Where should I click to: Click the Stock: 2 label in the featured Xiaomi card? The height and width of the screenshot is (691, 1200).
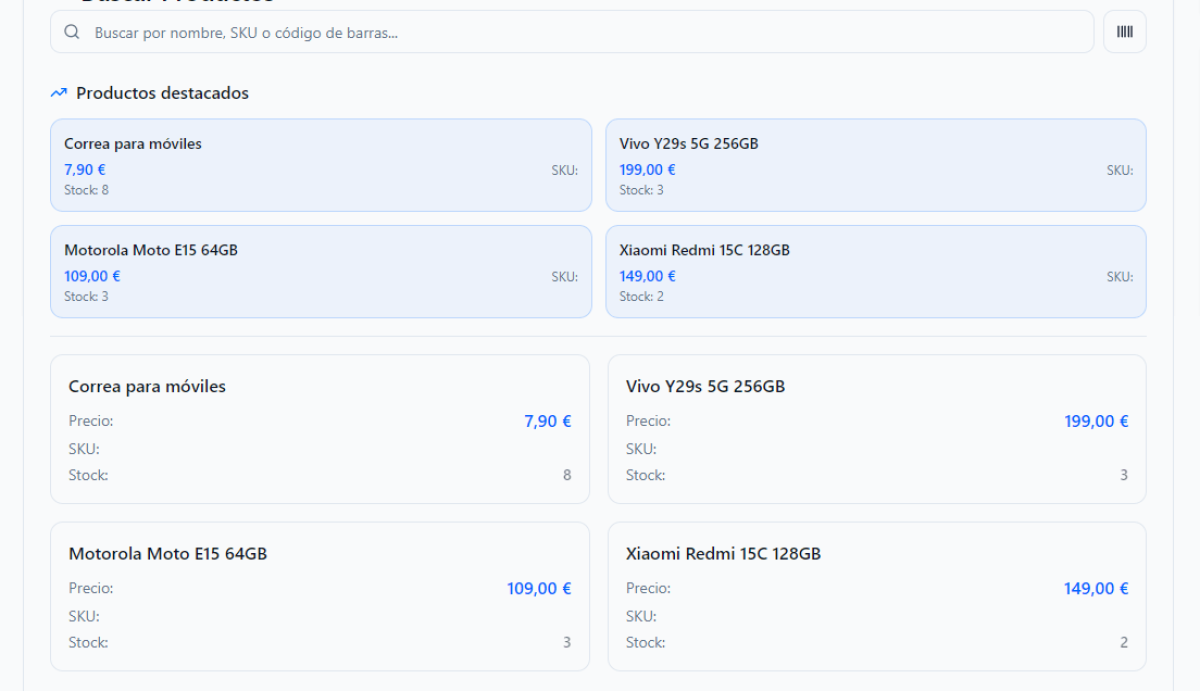click(x=641, y=296)
